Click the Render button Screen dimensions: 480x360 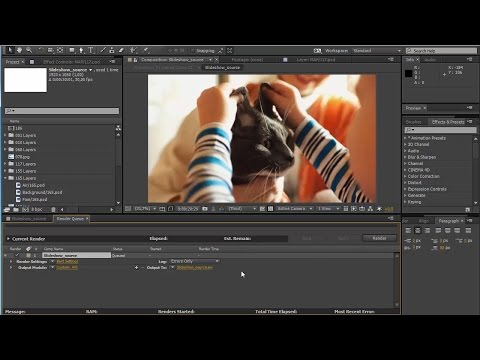tap(379, 238)
